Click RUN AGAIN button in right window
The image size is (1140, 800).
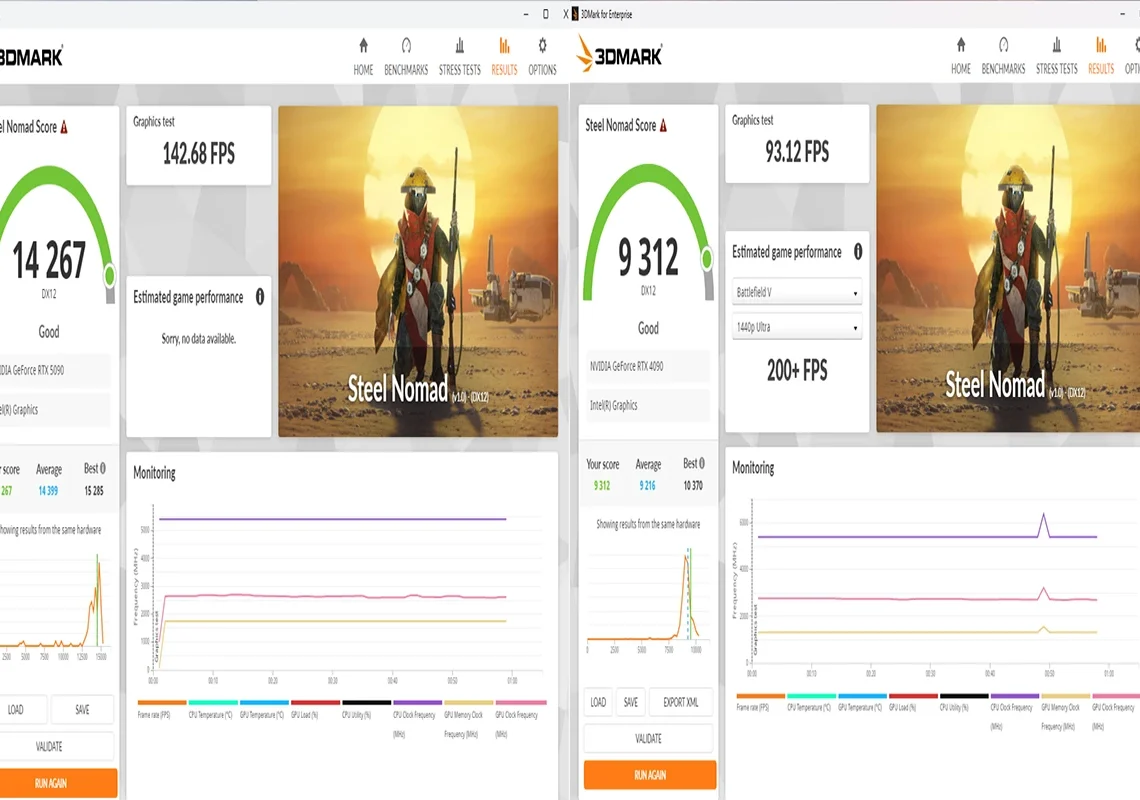tap(649, 775)
